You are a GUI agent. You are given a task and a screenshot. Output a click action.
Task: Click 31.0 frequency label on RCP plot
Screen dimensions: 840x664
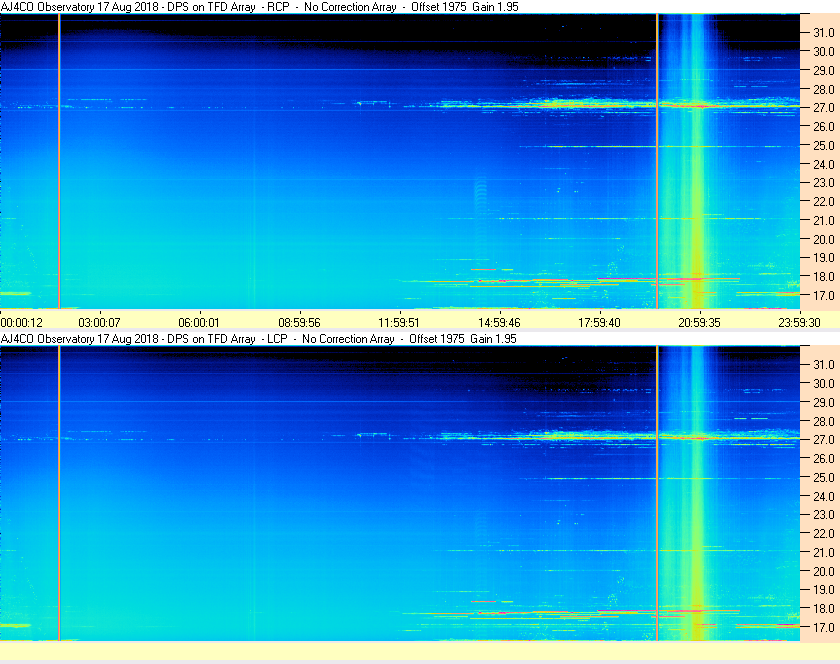(x=824, y=33)
